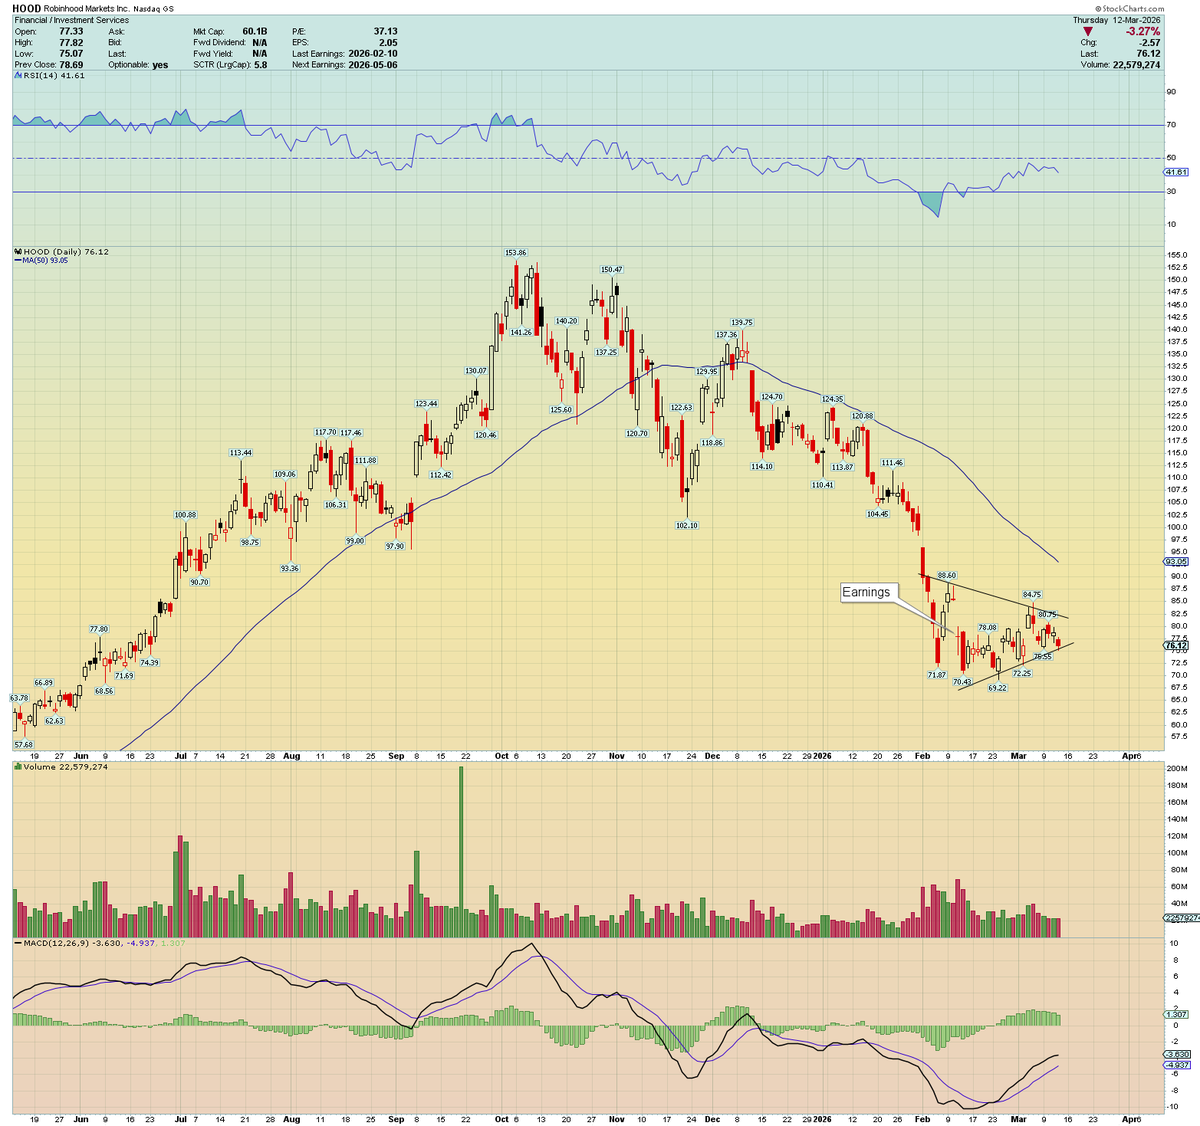Click the red down-triangle change indicator

[1088, 31]
